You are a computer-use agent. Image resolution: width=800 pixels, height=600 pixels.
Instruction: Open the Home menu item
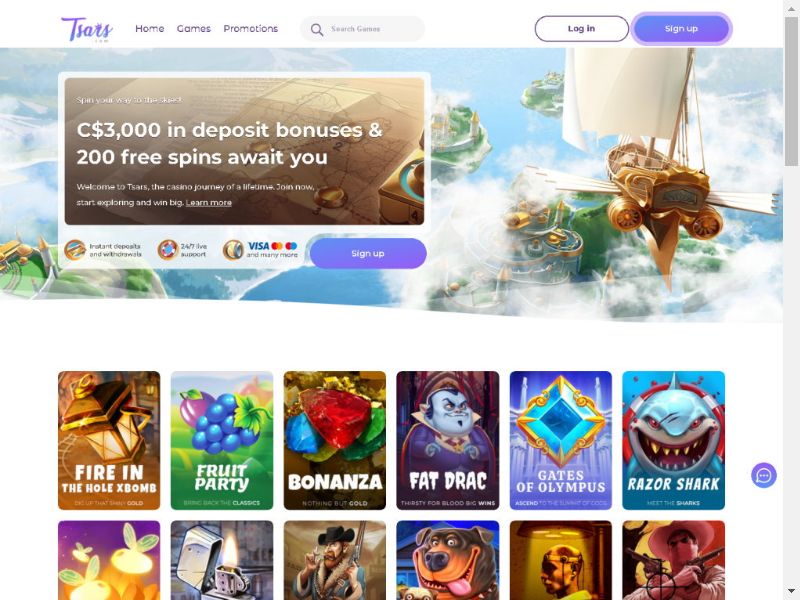click(x=149, y=29)
